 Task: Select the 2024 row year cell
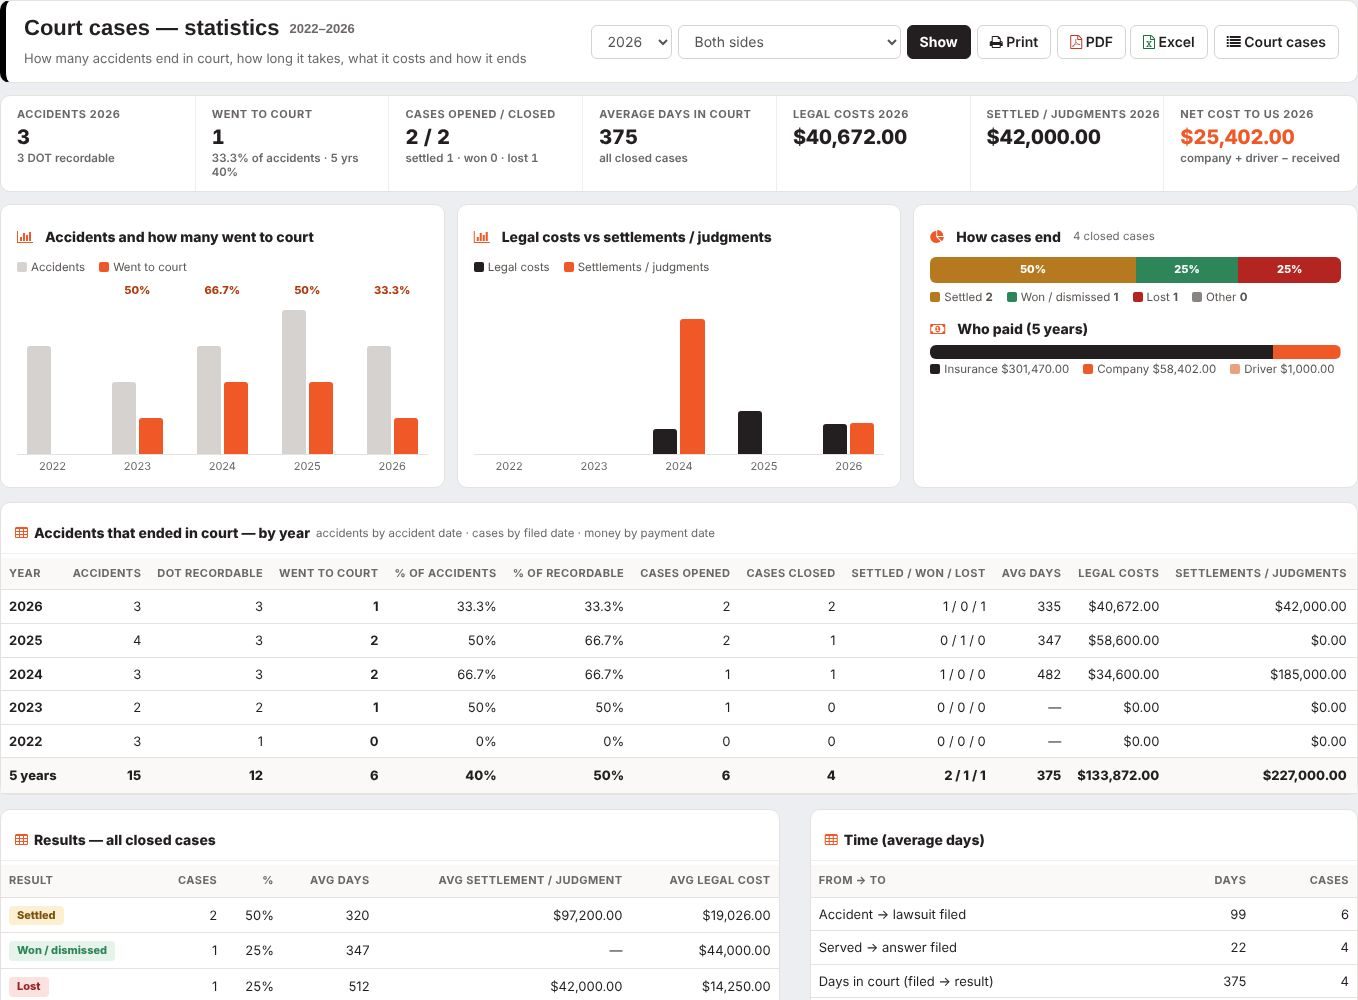tap(26, 674)
